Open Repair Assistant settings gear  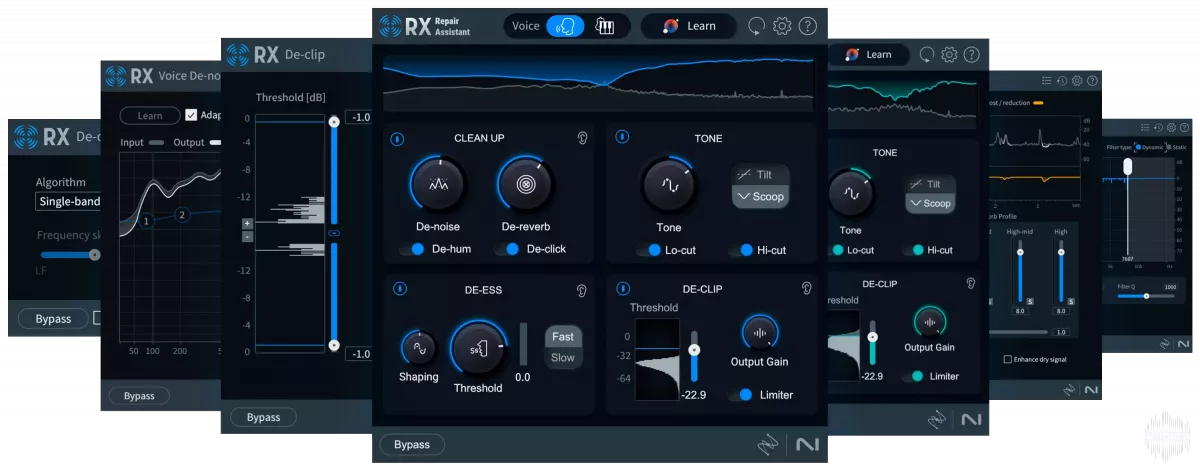tap(782, 27)
